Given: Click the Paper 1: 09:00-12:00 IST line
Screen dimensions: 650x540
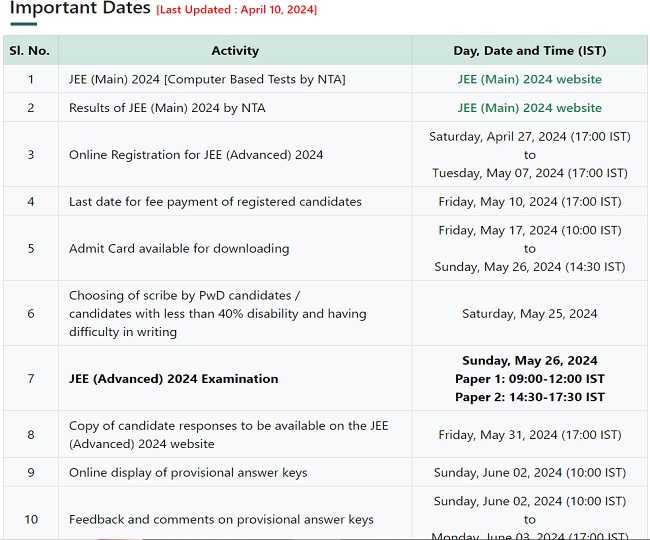Looking at the screenshot, I should pos(529,379).
